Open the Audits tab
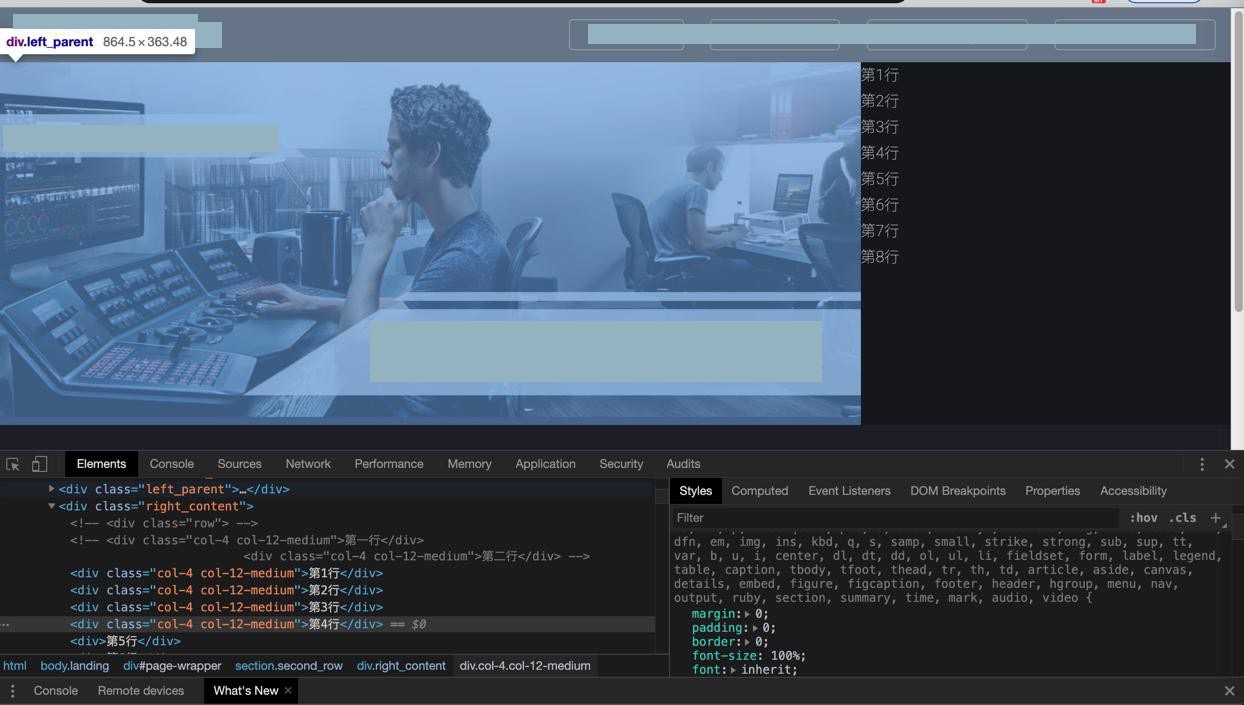The height and width of the screenshot is (705, 1244). tap(683, 464)
